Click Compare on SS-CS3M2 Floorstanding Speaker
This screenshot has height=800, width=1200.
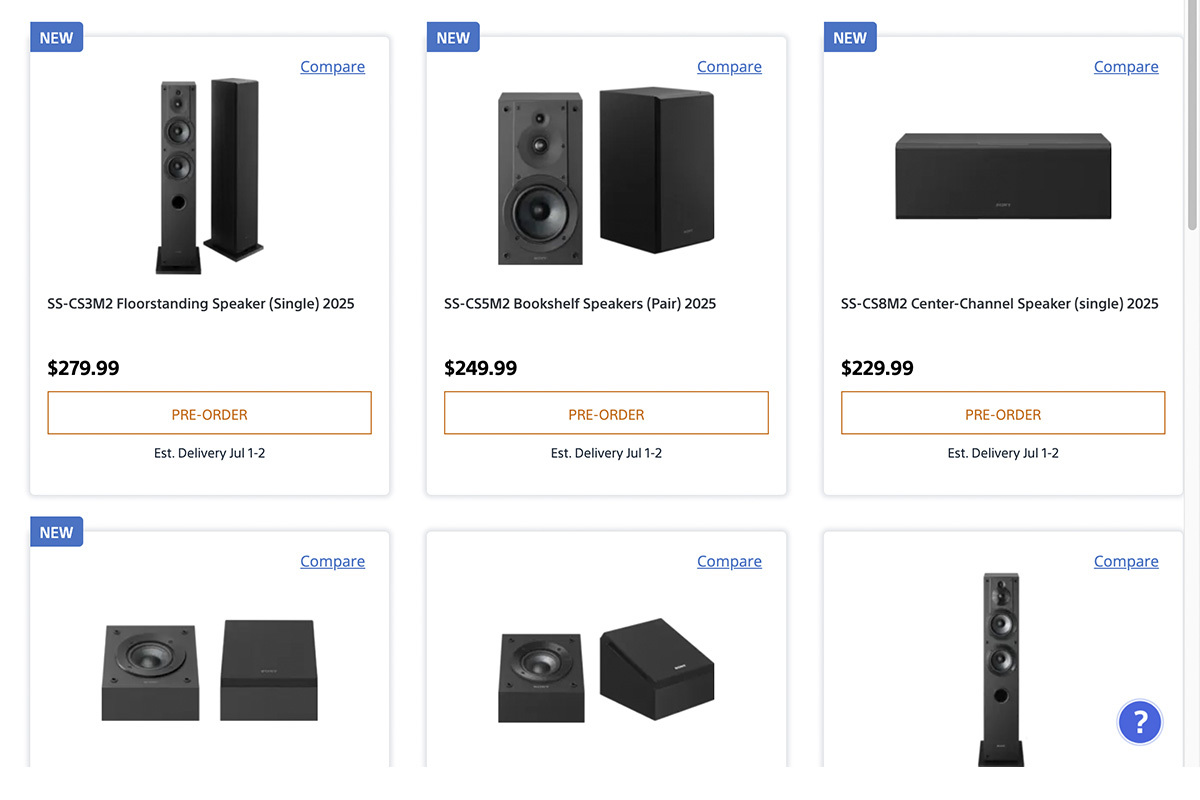pos(332,67)
